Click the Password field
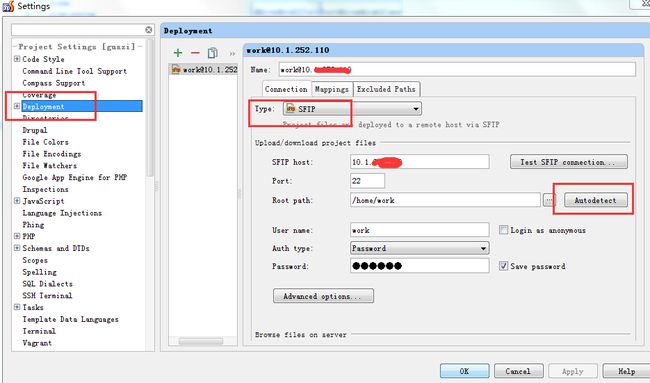Viewport: 650px width, 383px height. tap(420, 266)
